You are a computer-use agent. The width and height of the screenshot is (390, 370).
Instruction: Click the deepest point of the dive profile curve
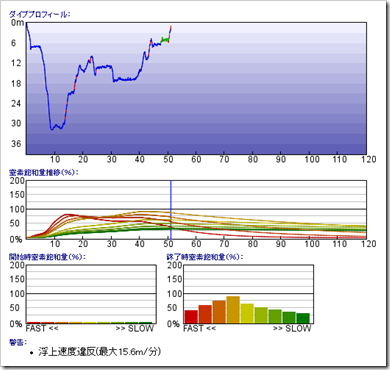(52, 129)
